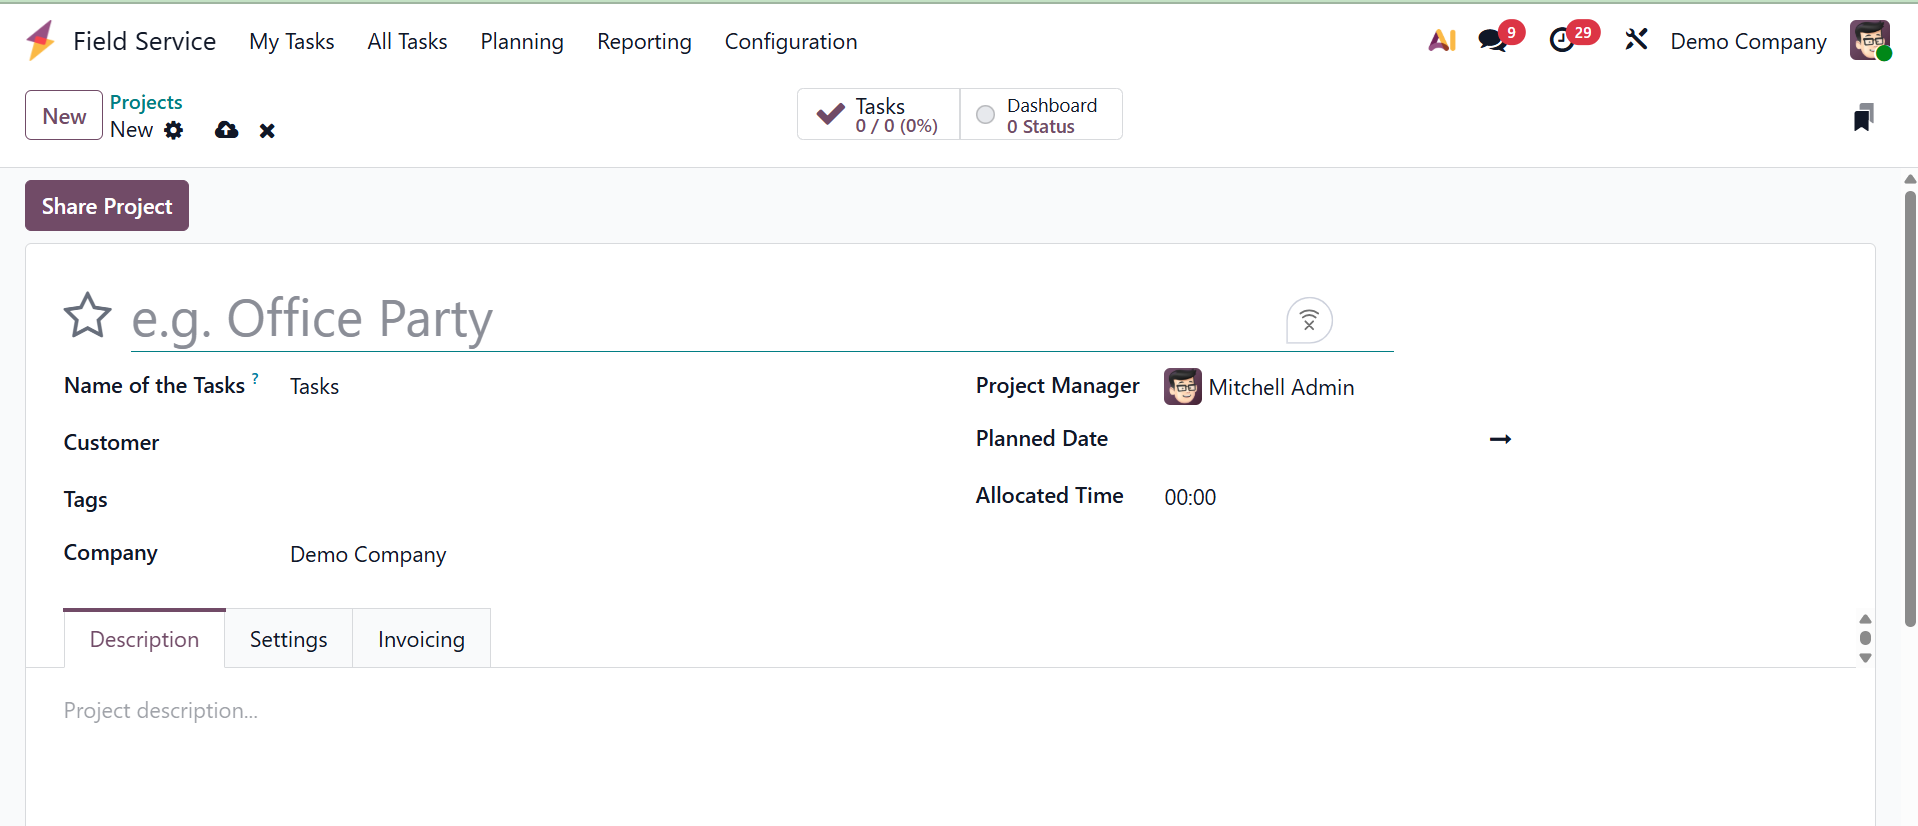Click the bookmark icon at top right

pos(1863,118)
